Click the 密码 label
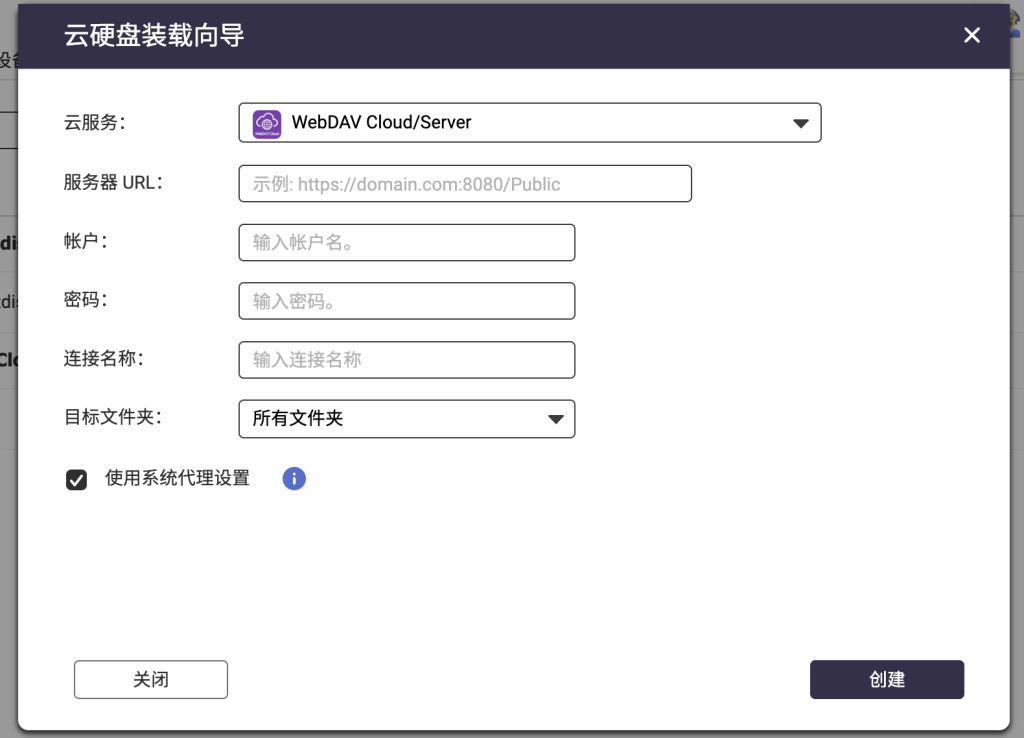The image size is (1024, 738). point(86,299)
